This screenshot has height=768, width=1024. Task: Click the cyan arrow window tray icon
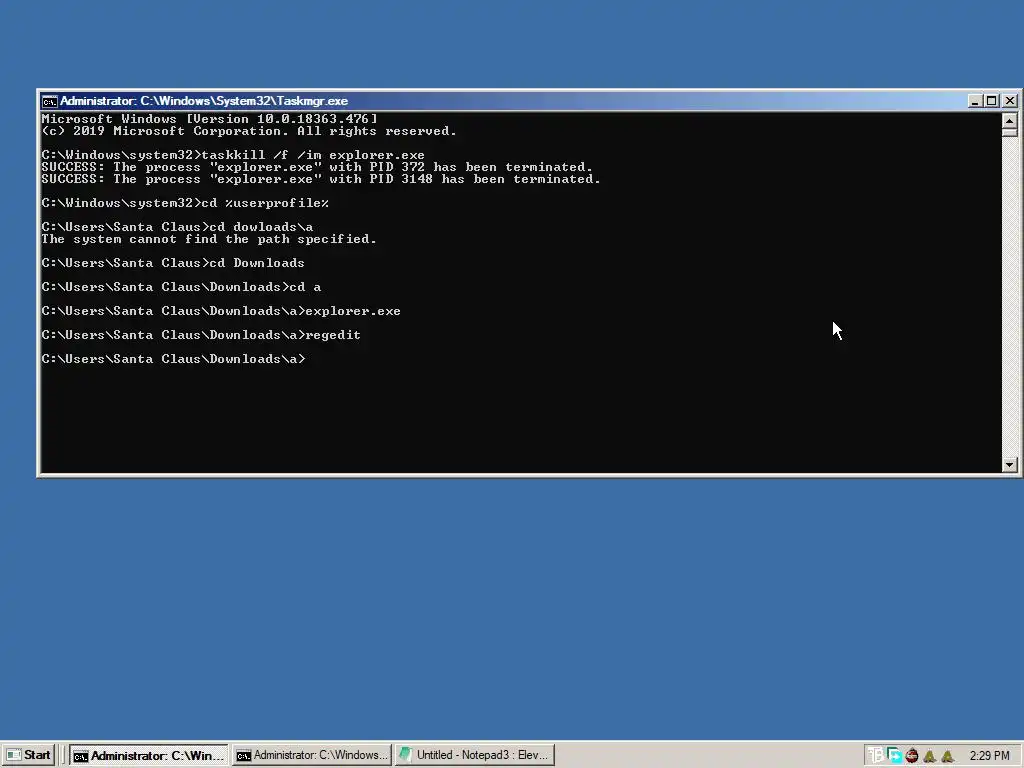[x=894, y=756]
